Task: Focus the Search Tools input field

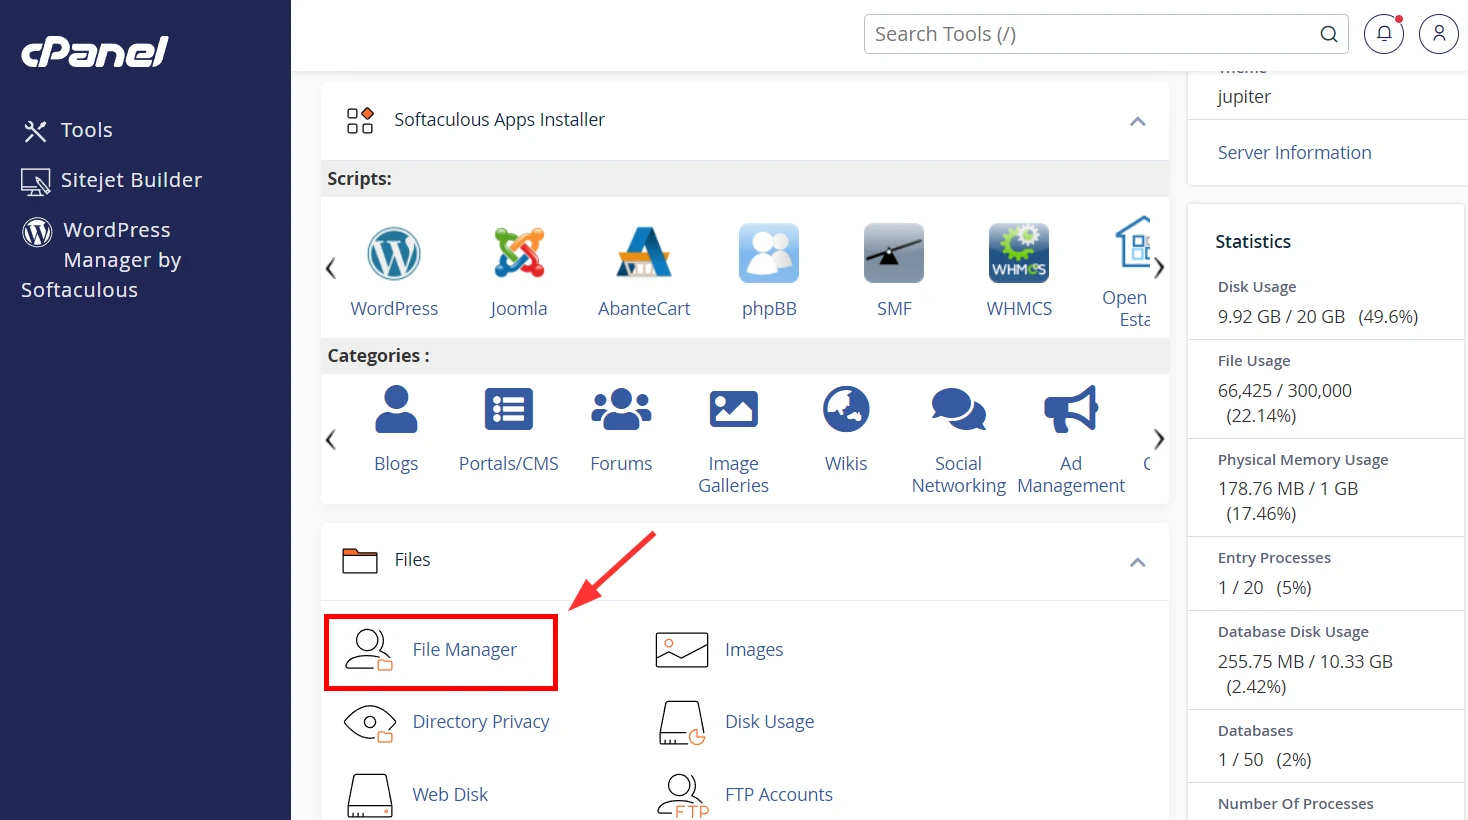Action: [1106, 34]
